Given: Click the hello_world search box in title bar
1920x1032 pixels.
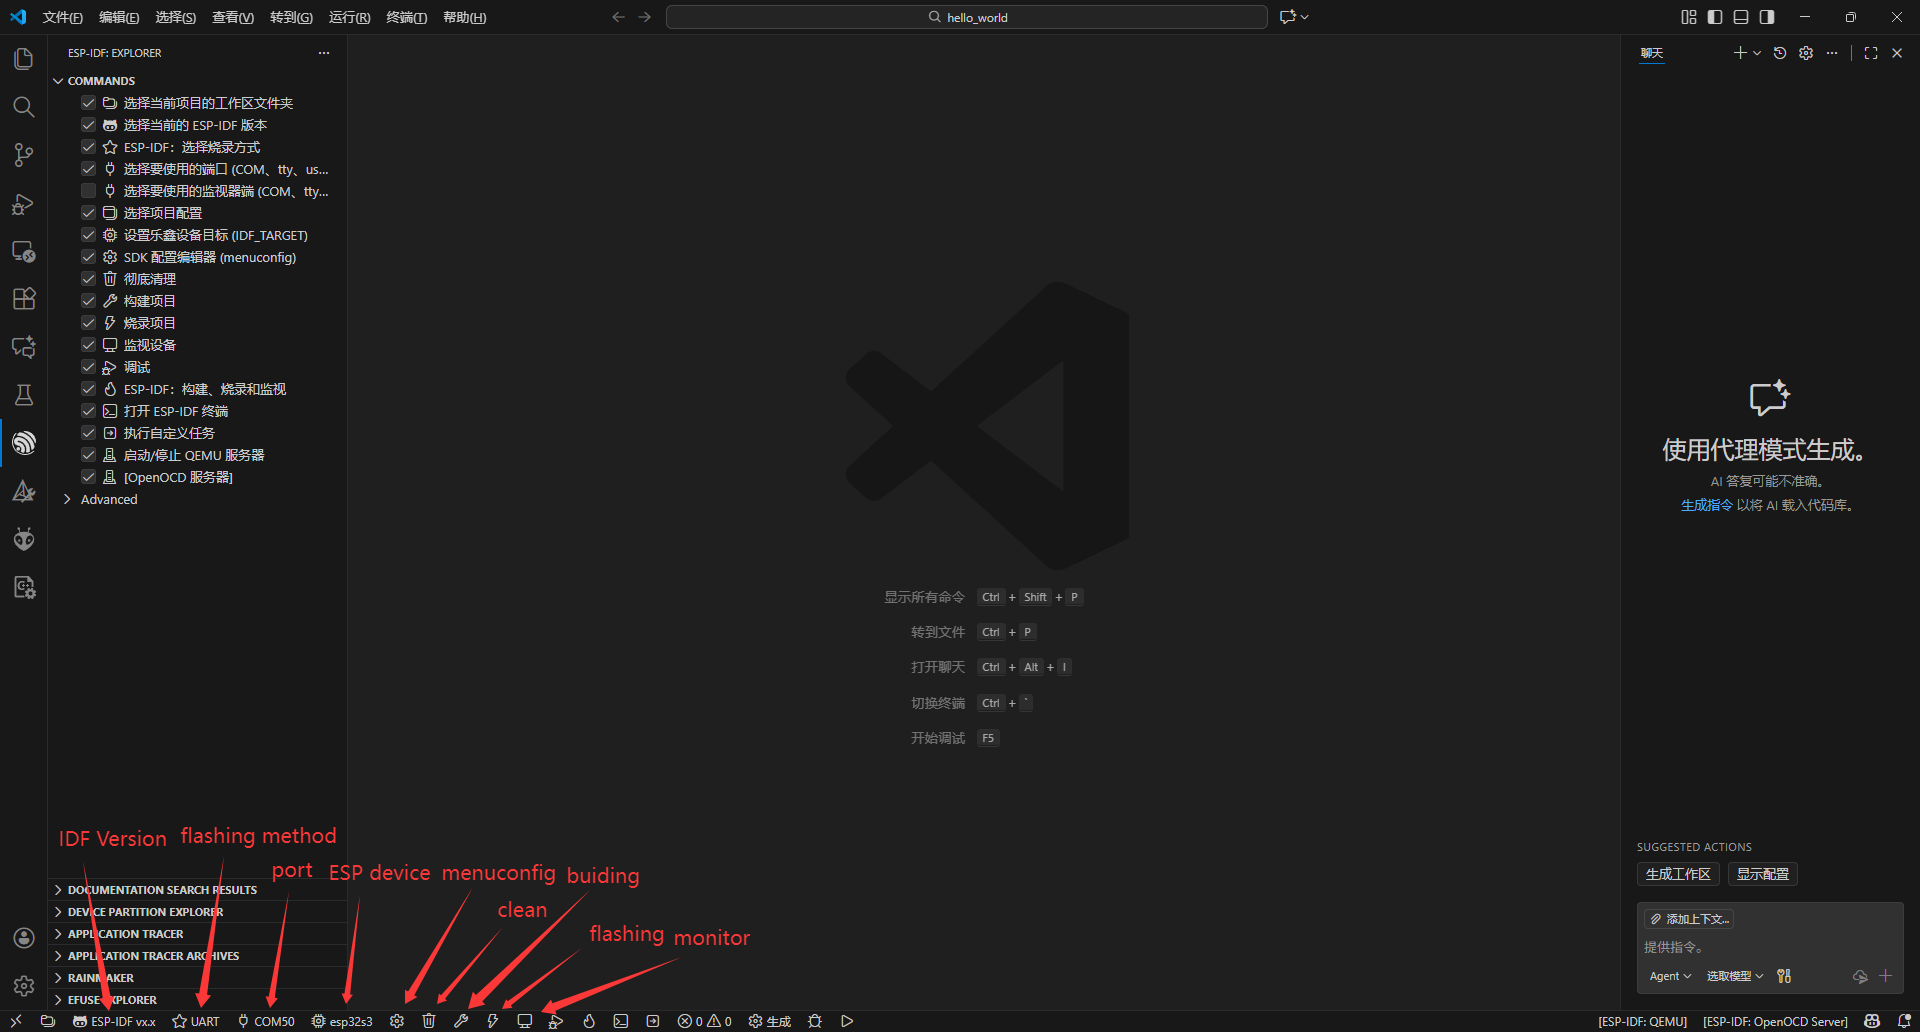Looking at the screenshot, I should (966, 17).
